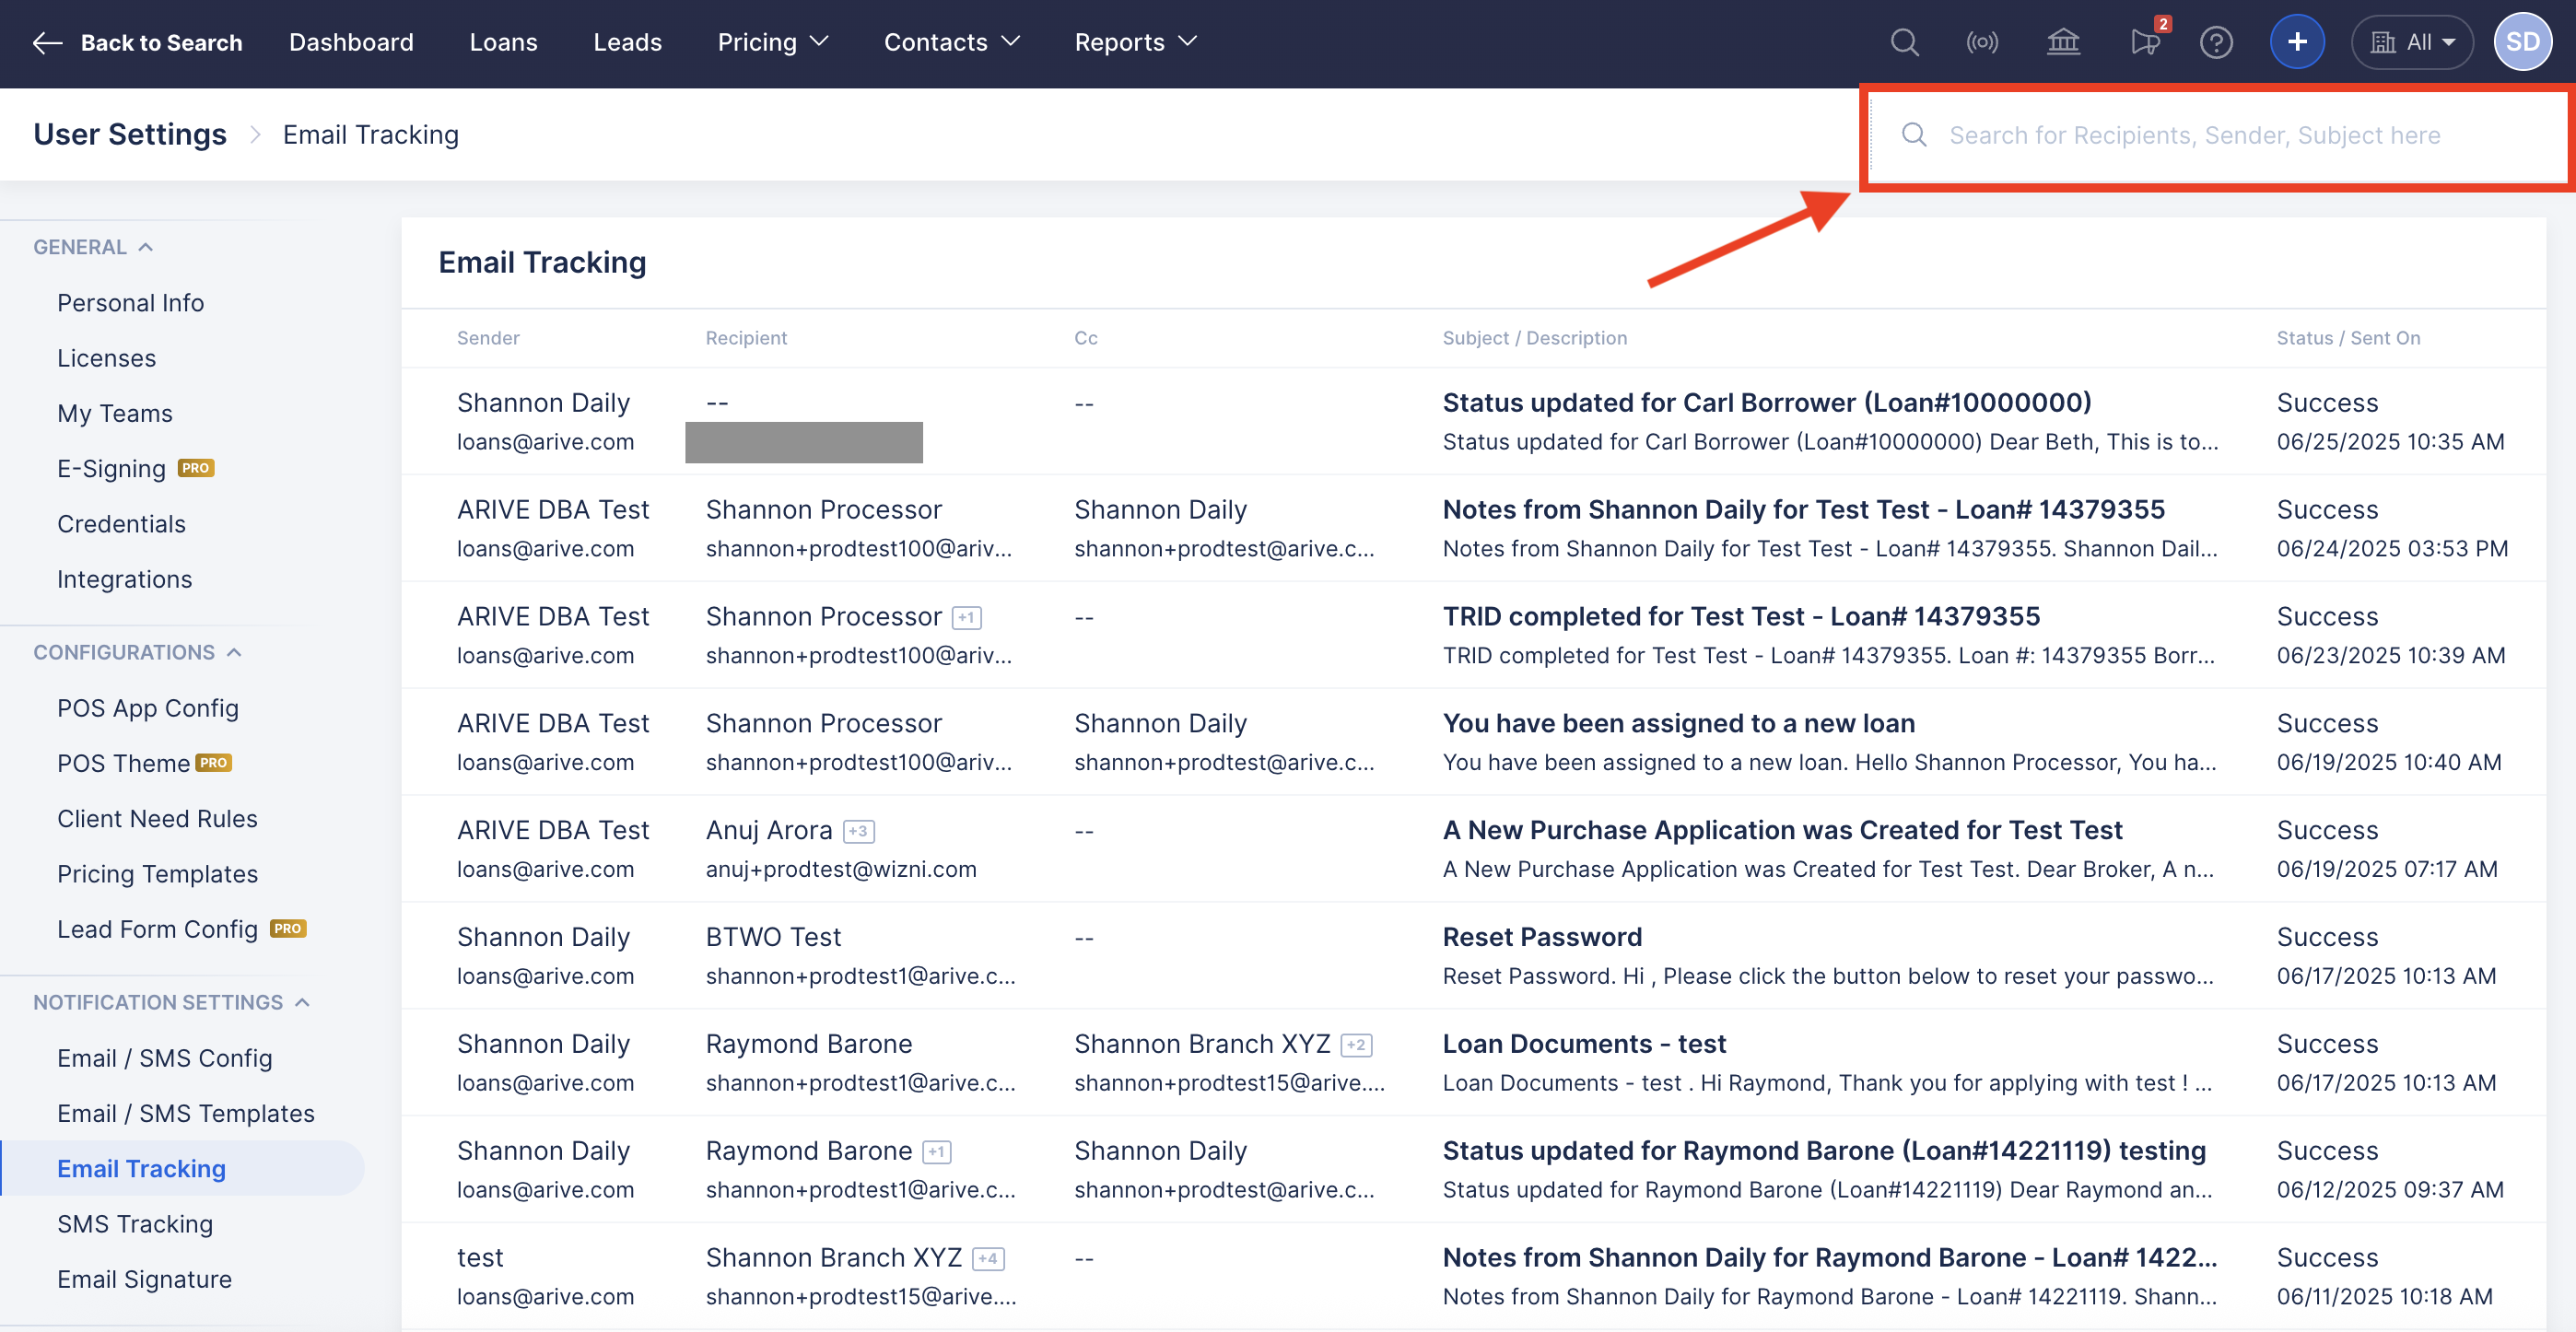This screenshot has height=1332, width=2576.
Task: Click the global search magnifier icon
Action: (1904, 42)
